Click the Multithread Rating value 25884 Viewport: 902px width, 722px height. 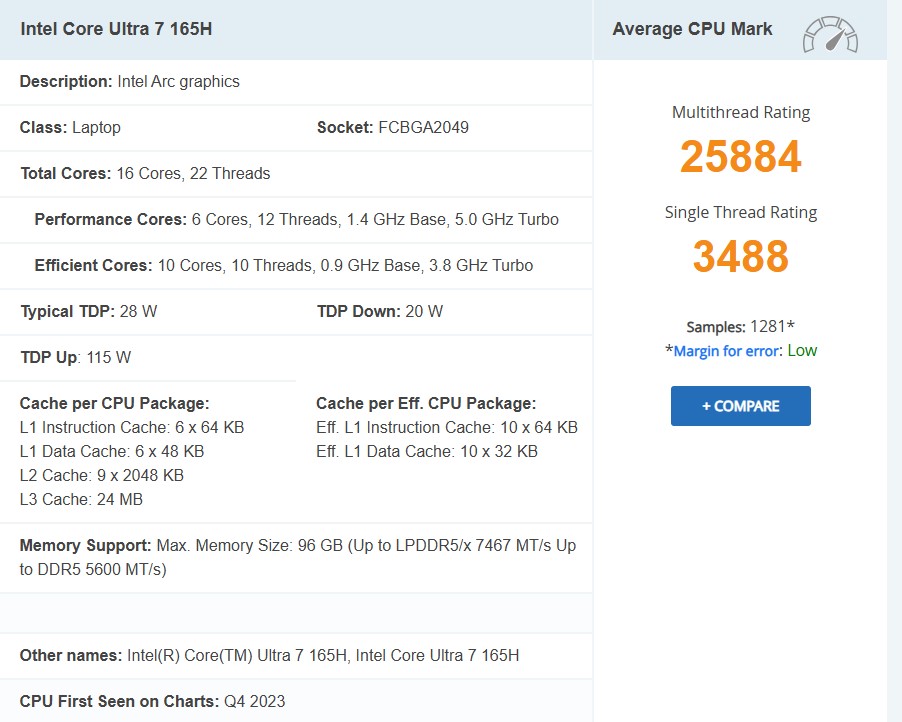tap(740, 157)
